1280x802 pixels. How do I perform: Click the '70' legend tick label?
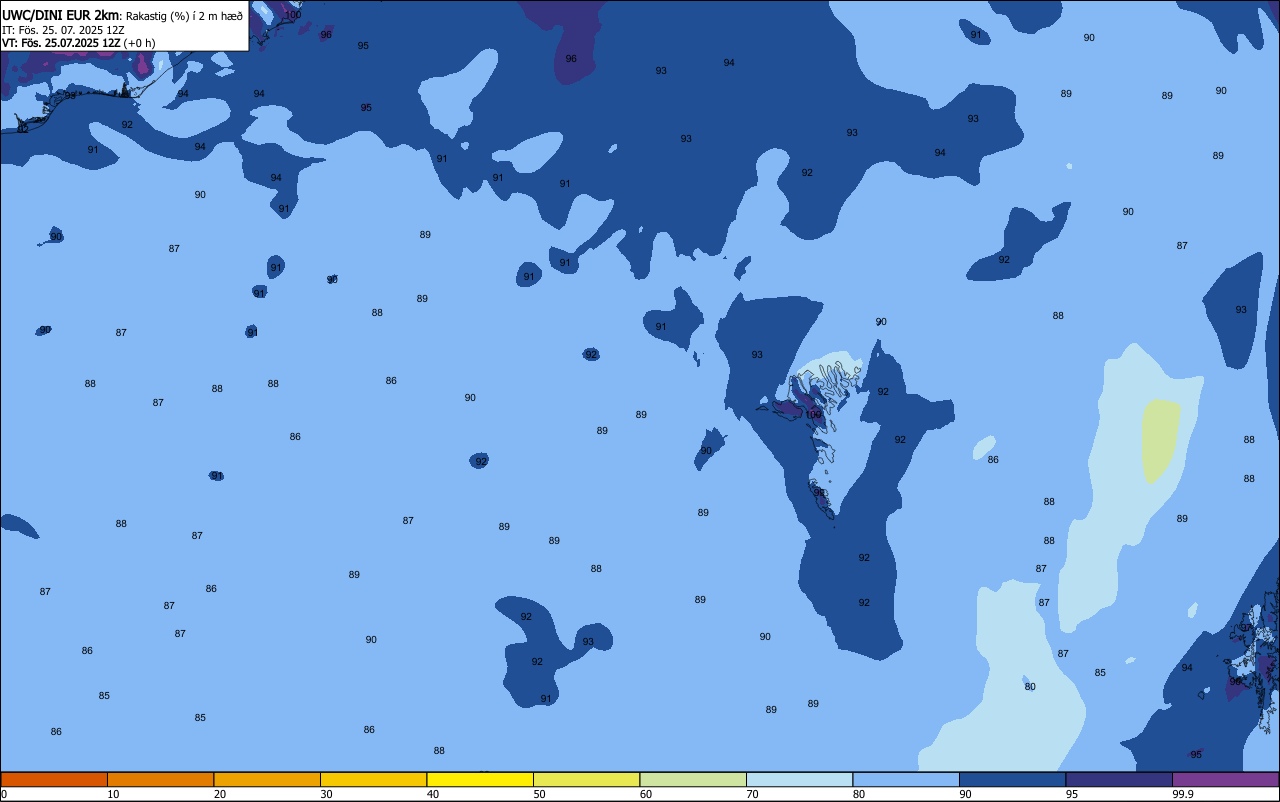[753, 794]
